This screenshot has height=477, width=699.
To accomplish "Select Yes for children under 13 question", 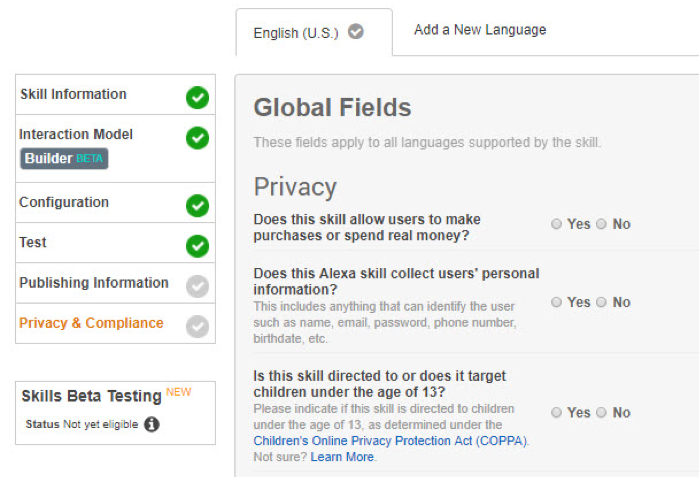I will pyautogui.click(x=556, y=412).
